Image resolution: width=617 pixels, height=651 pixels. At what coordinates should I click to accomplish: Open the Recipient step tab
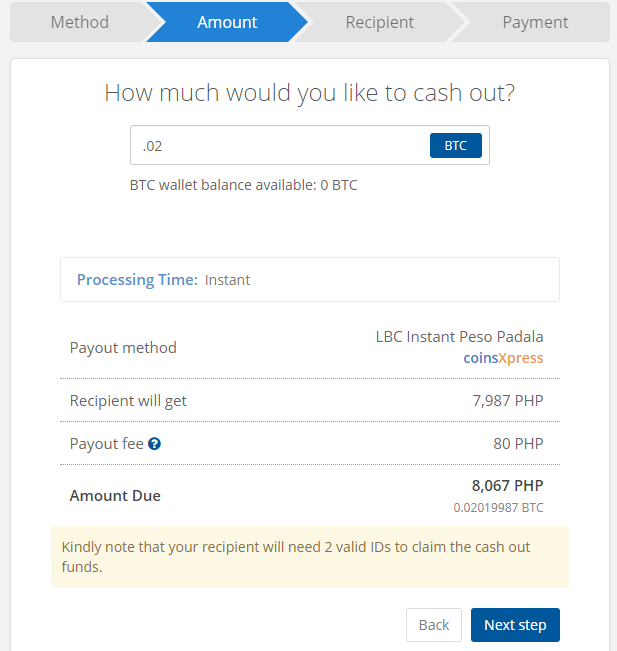[x=380, y=22]
